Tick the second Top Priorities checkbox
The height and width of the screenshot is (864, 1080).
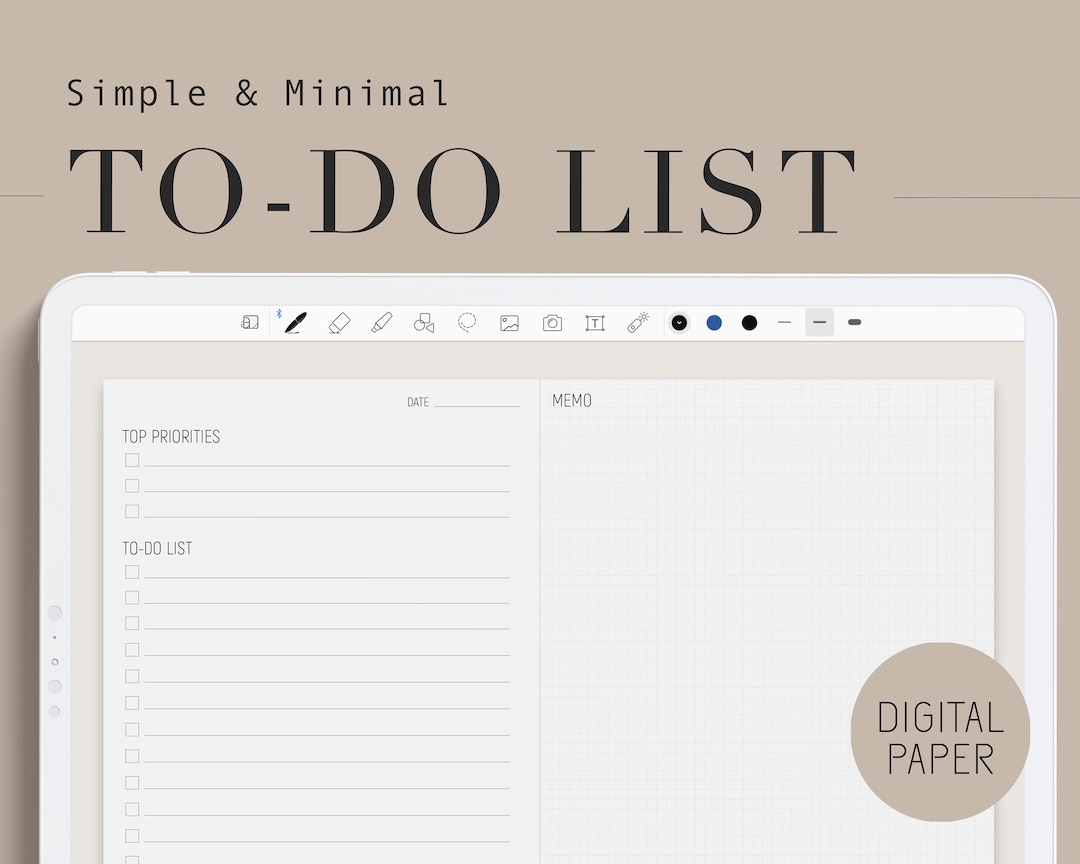[131, 485]
